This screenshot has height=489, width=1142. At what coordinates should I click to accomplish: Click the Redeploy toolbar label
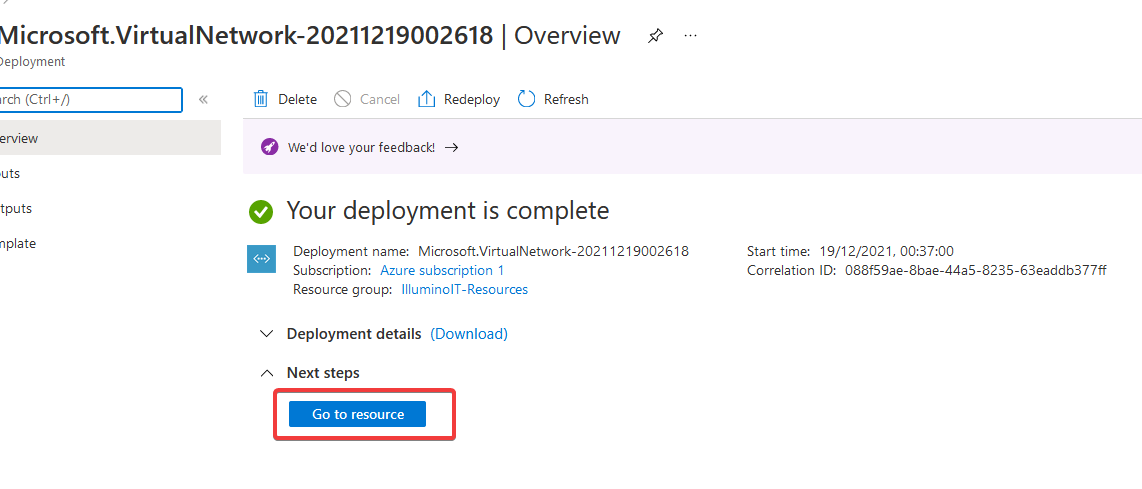472,99
